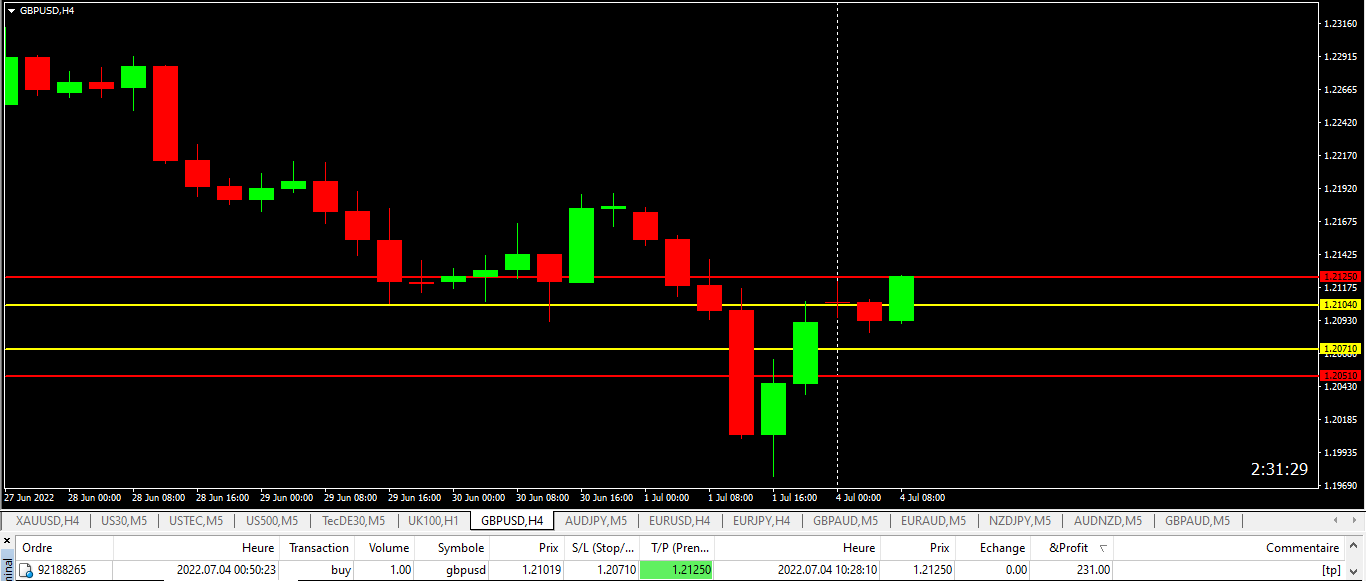
Task: Click the stop loss value 1.20710 in table
Action: (x=616, y=570)
